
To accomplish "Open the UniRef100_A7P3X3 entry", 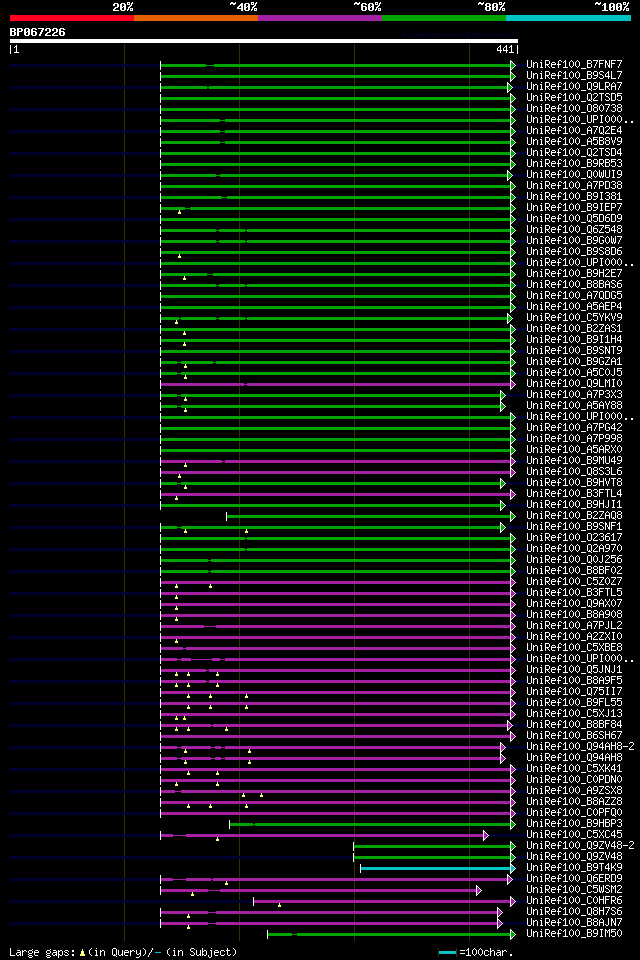I will [574, 395].
